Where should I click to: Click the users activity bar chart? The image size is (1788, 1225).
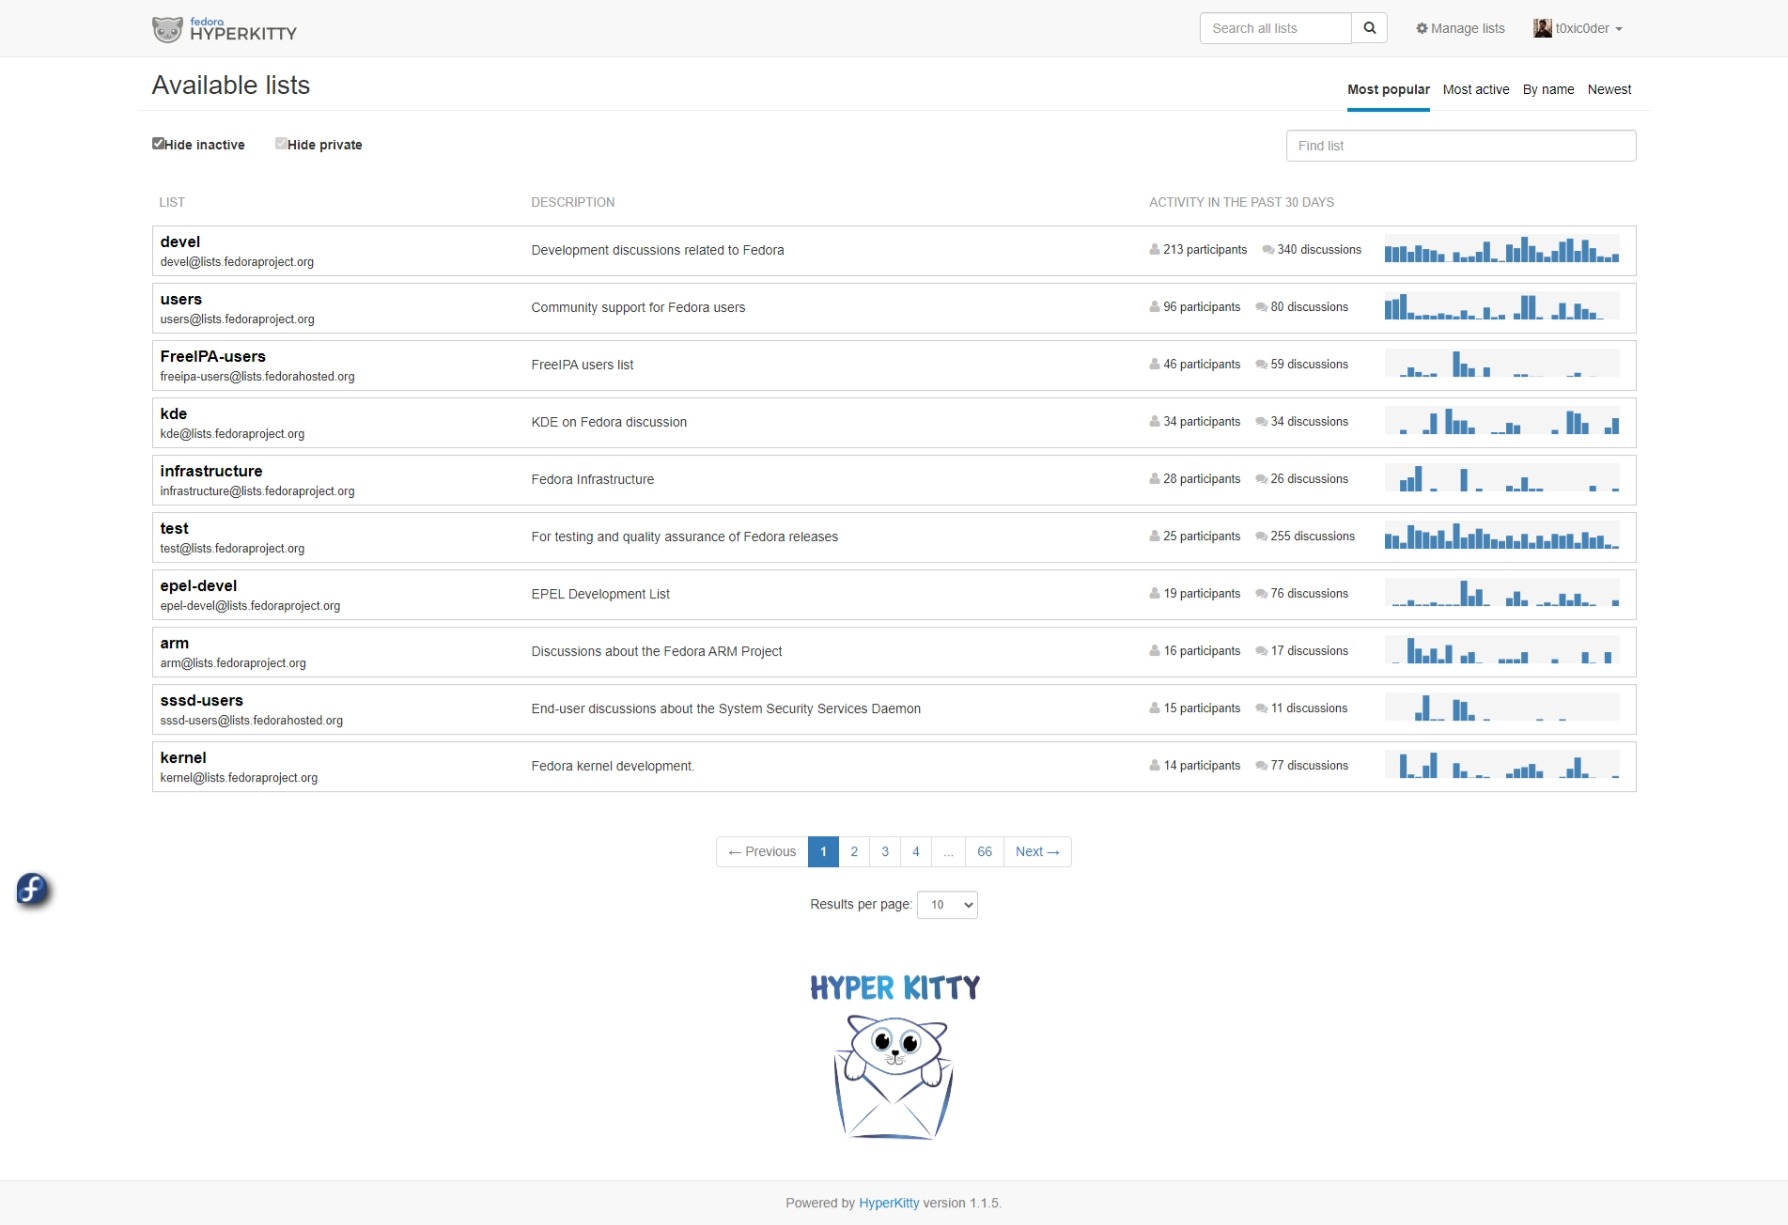pos(1501,307)
